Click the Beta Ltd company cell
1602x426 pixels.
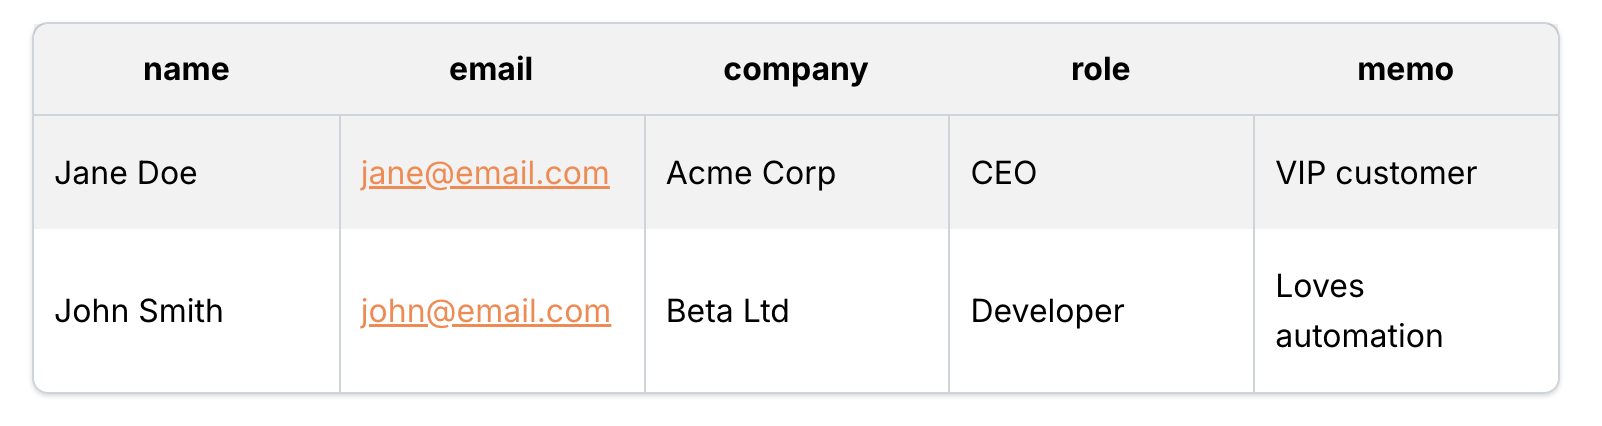coord(797,311)
